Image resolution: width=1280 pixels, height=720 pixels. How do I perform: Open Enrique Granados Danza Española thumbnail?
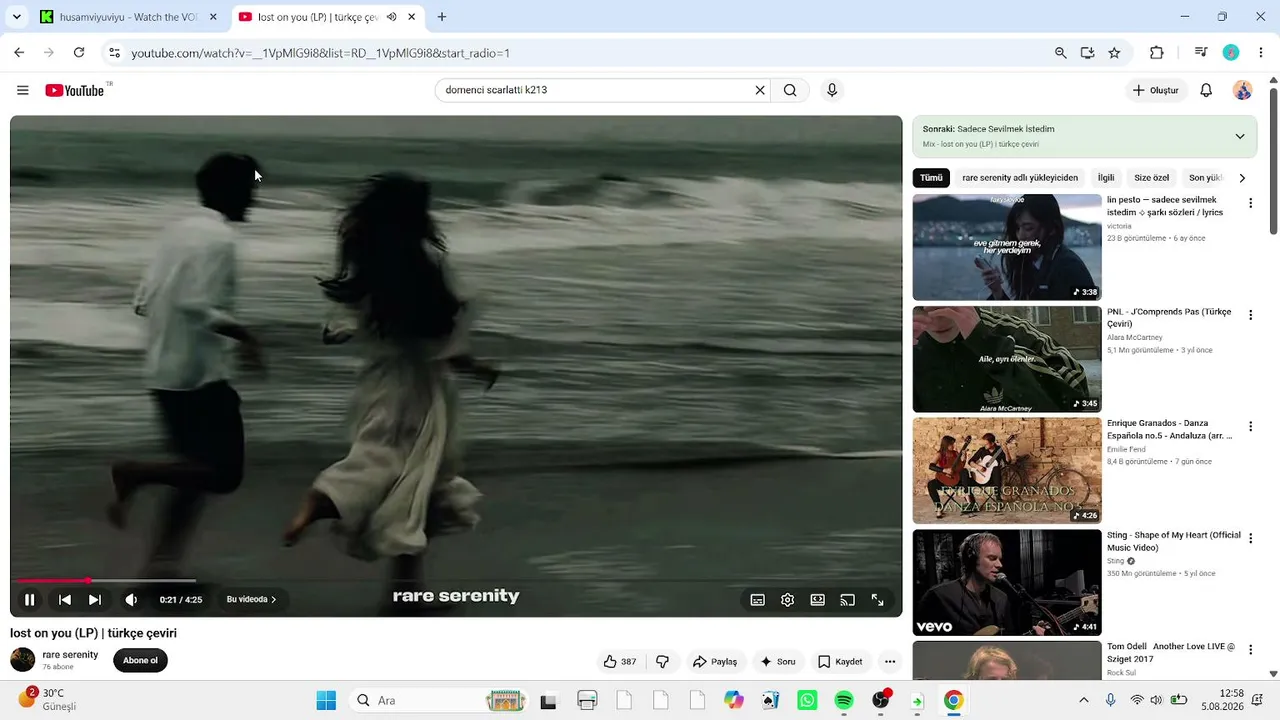point(1007,471)
